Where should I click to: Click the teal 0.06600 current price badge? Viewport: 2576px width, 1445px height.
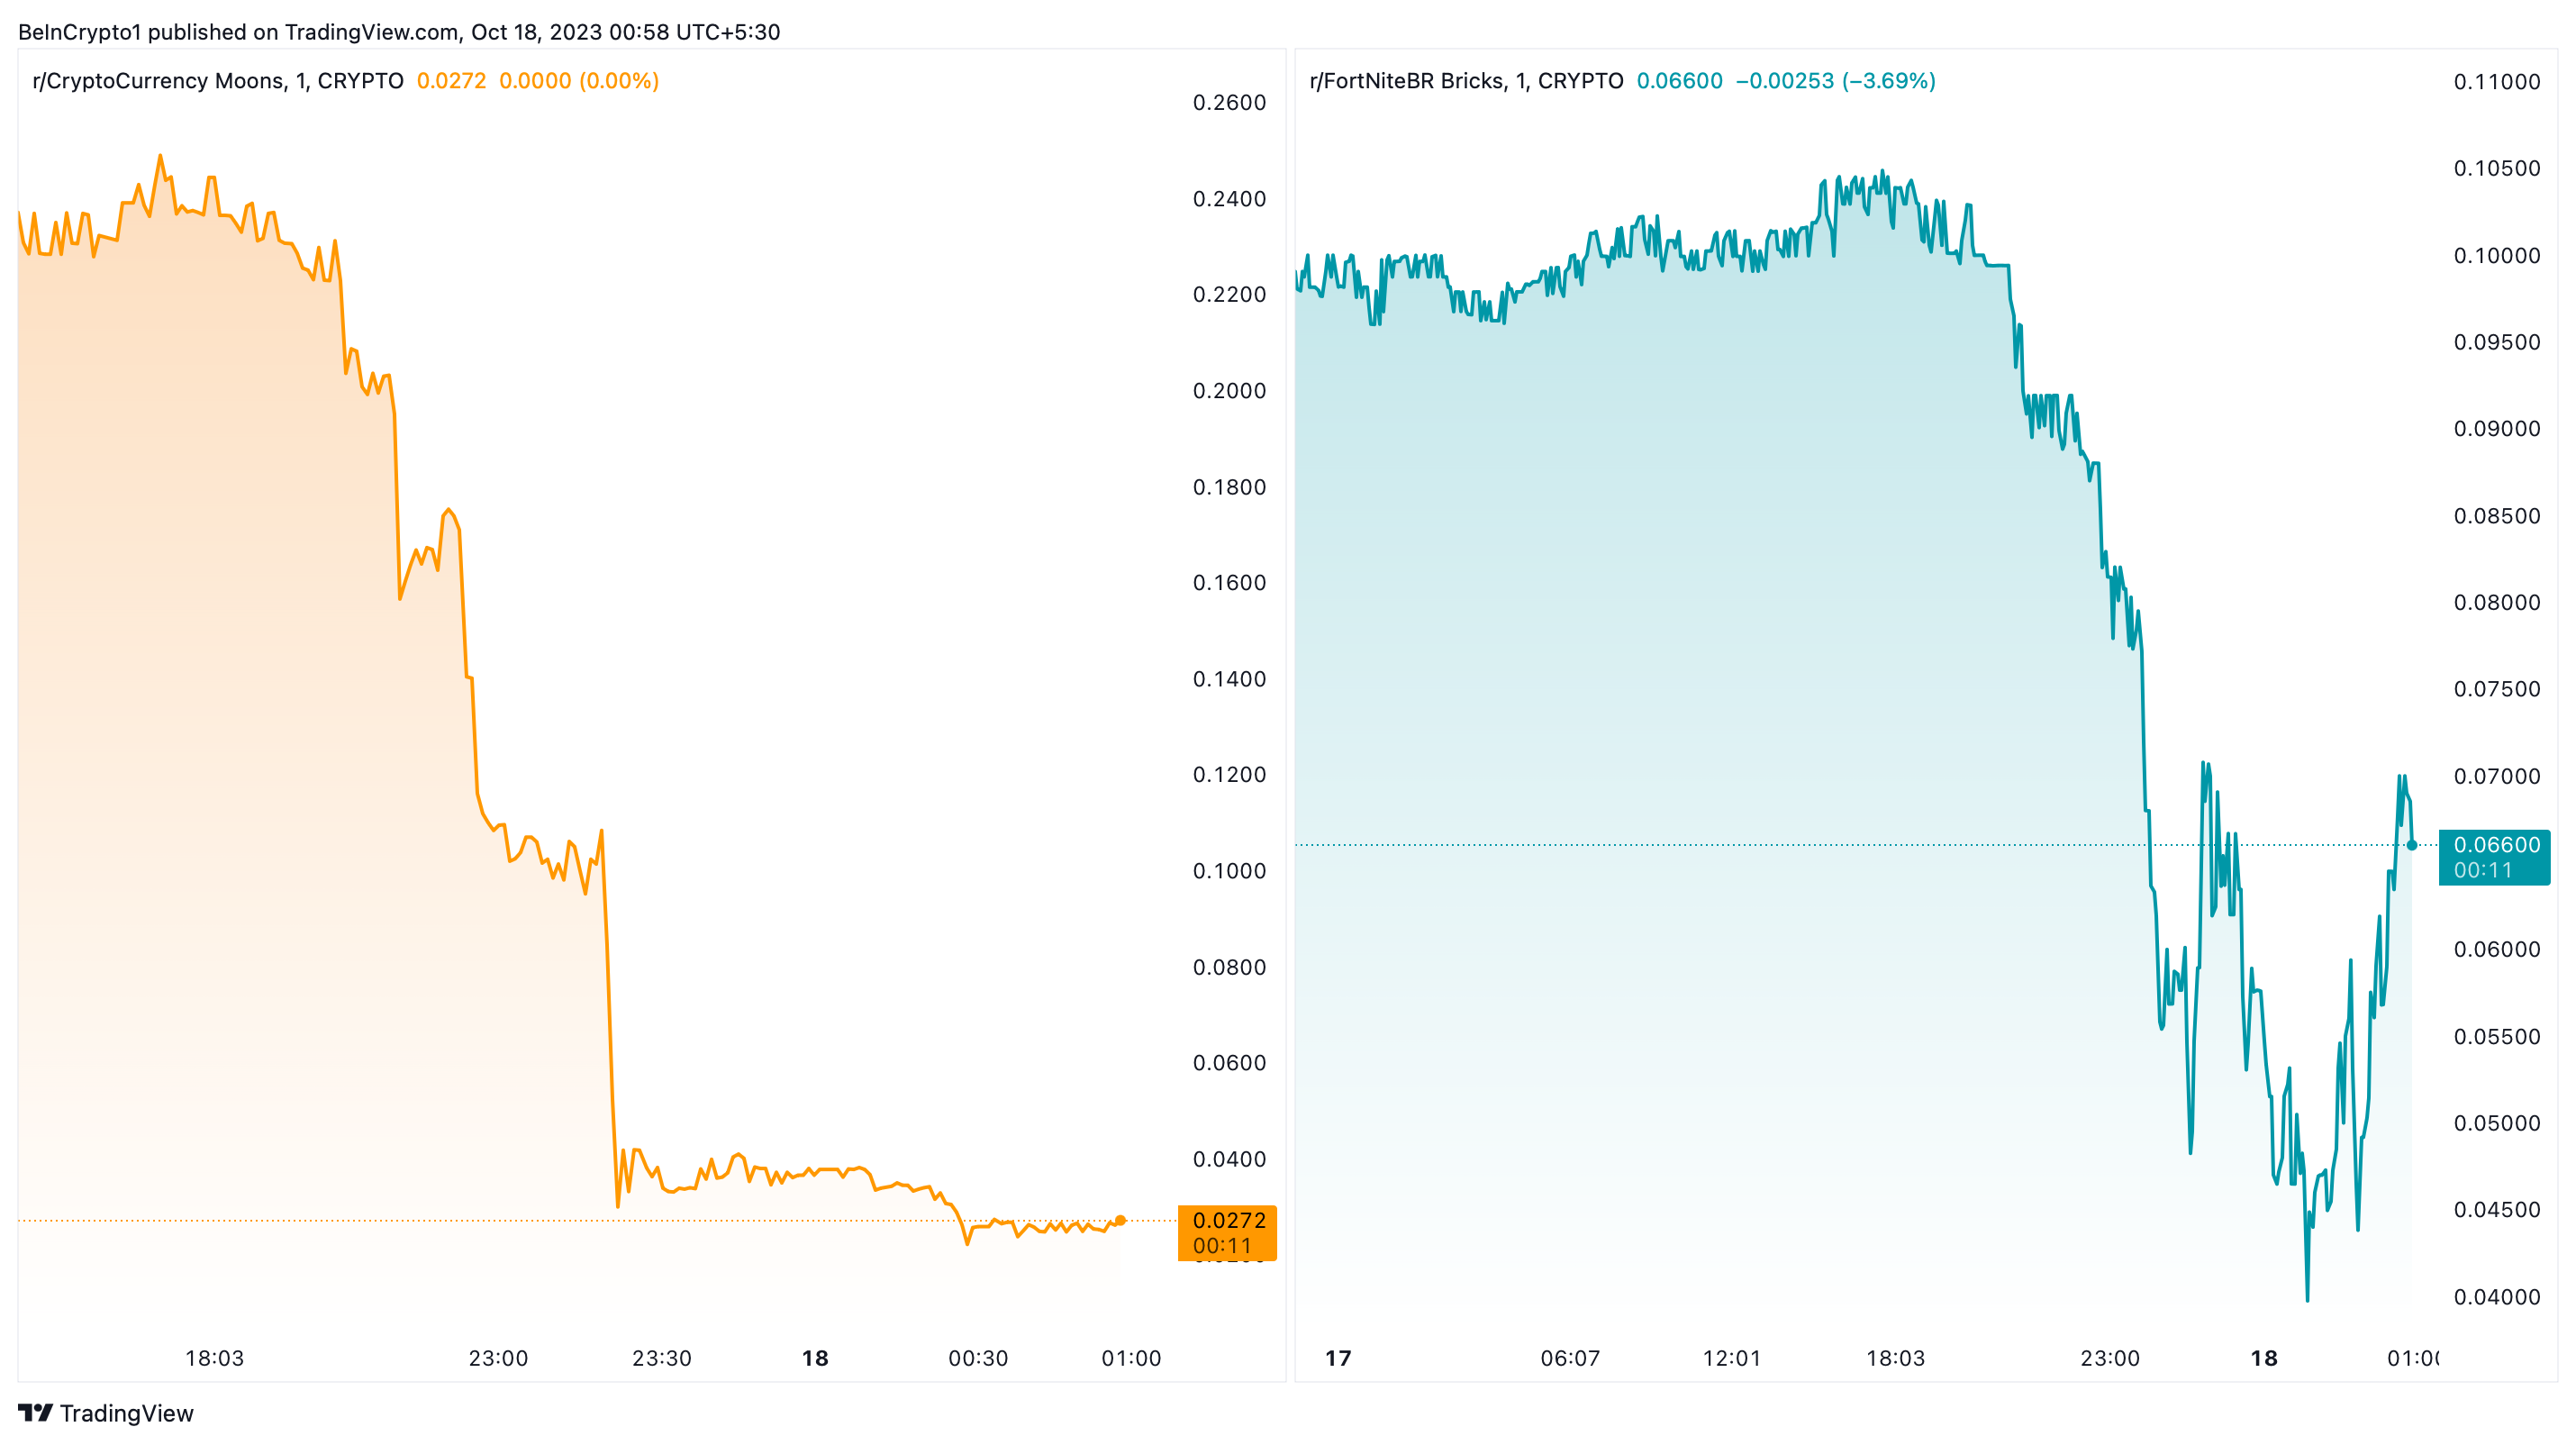(x=2494, y=857)
